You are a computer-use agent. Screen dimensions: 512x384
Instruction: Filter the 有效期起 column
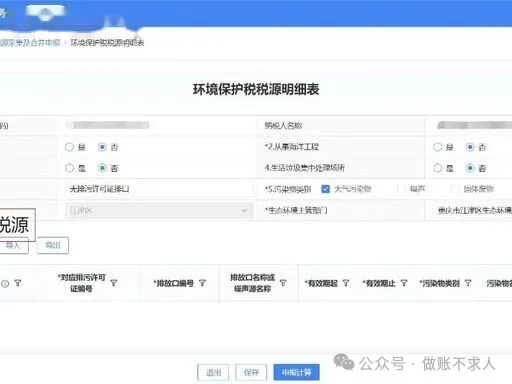tap(346, 283)
